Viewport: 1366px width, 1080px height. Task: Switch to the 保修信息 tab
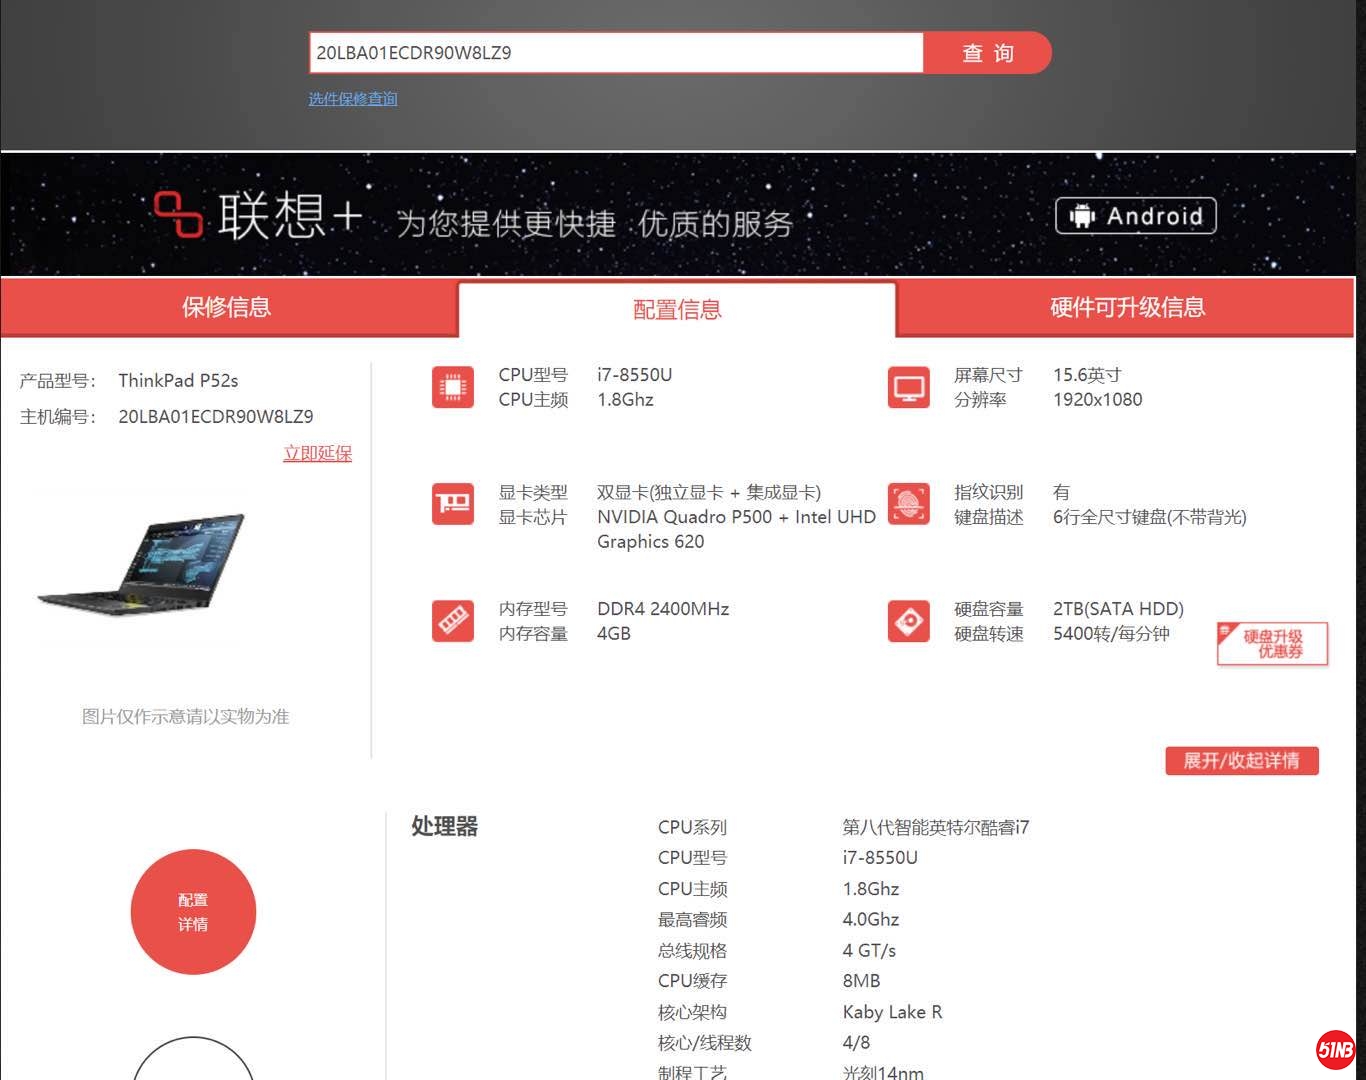227,307
